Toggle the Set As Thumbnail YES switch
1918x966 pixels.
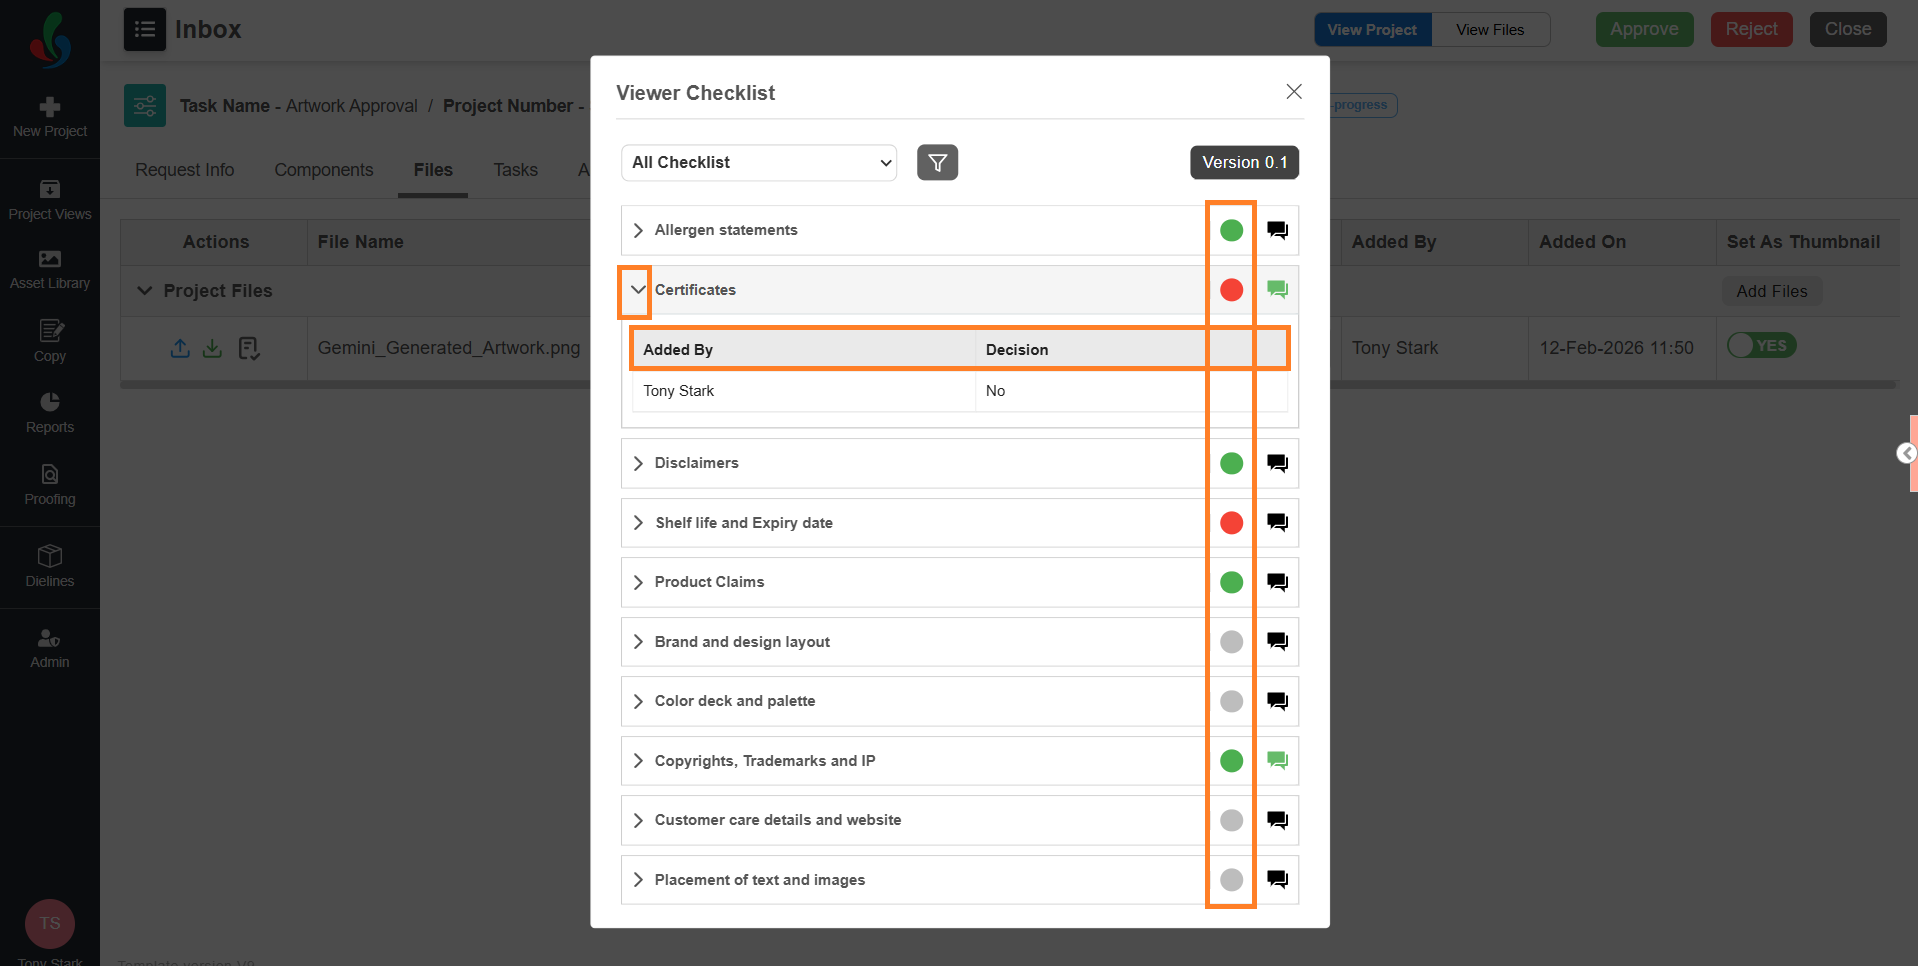click(x=1762, y=346)
